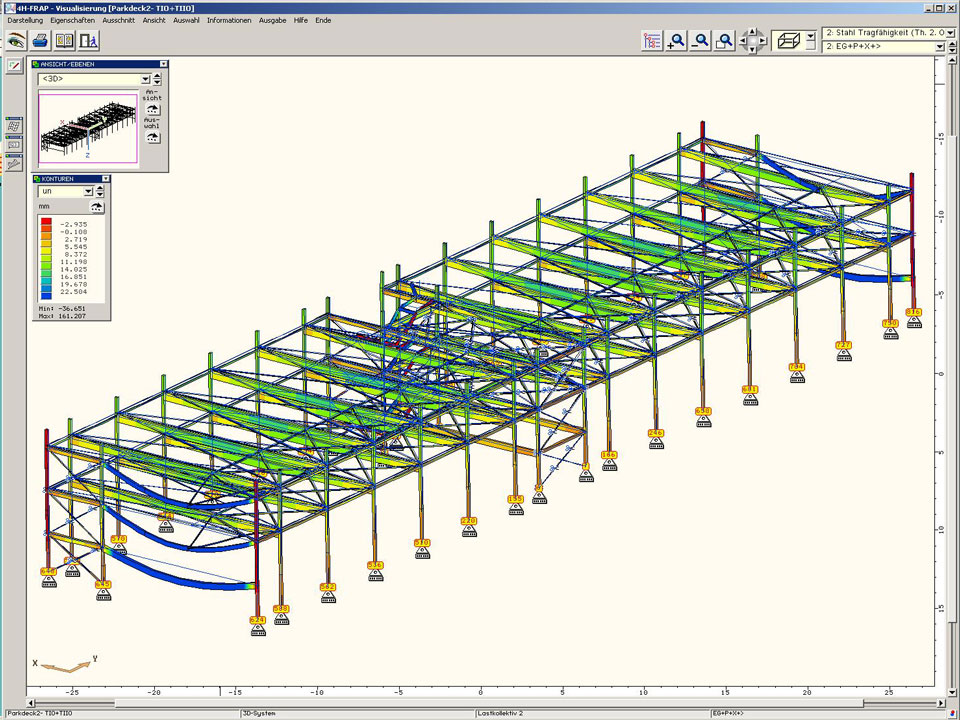Collapse the KONTUREN panel via title arrow
This screenshot has width=960, height=720.
106,178
